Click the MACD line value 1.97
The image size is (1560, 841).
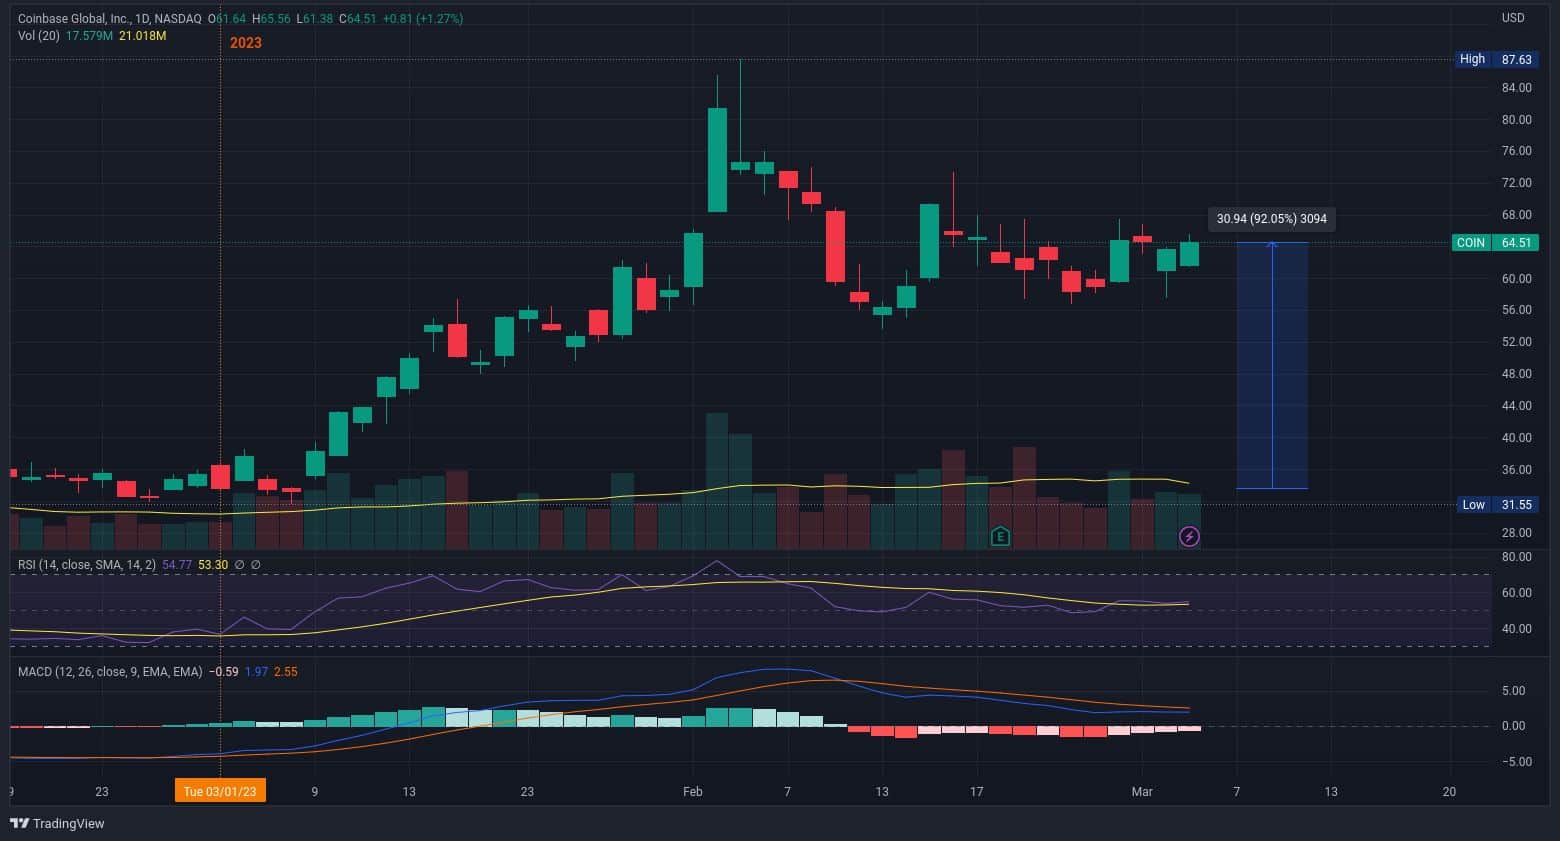(x=256, y=672)
